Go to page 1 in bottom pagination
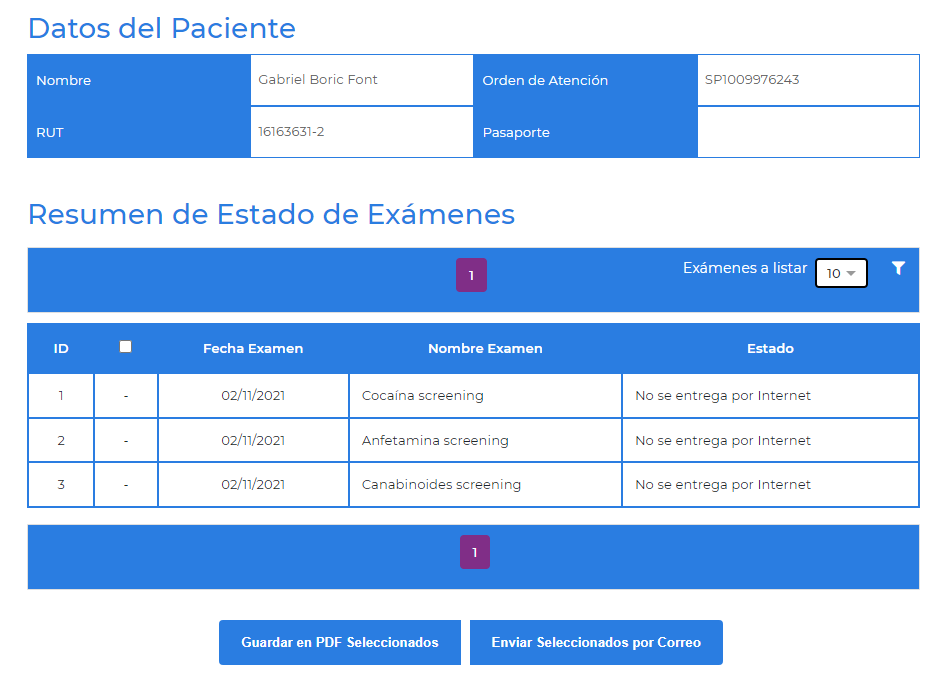 click(x=475, y=552)
